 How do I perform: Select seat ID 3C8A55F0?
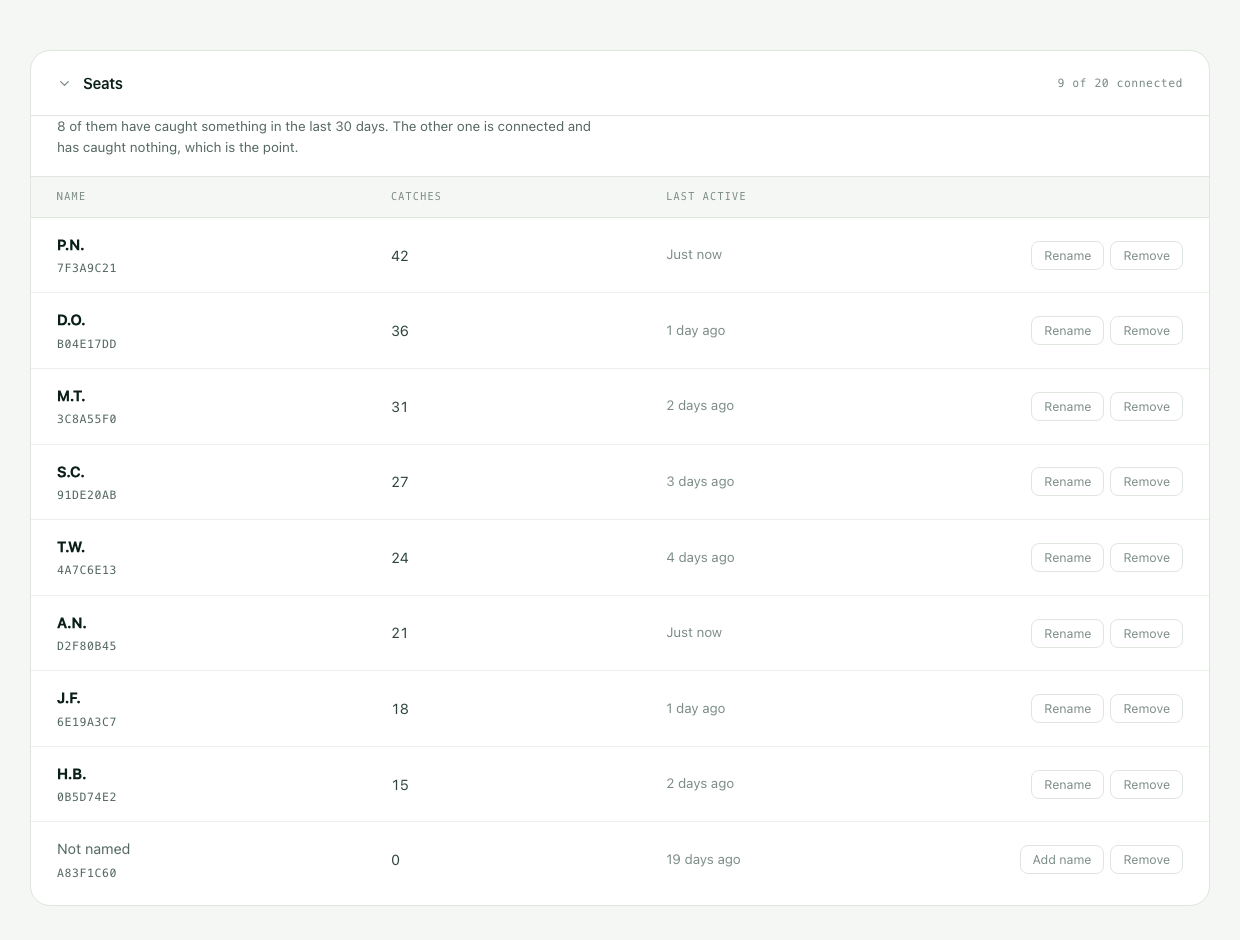87,419
